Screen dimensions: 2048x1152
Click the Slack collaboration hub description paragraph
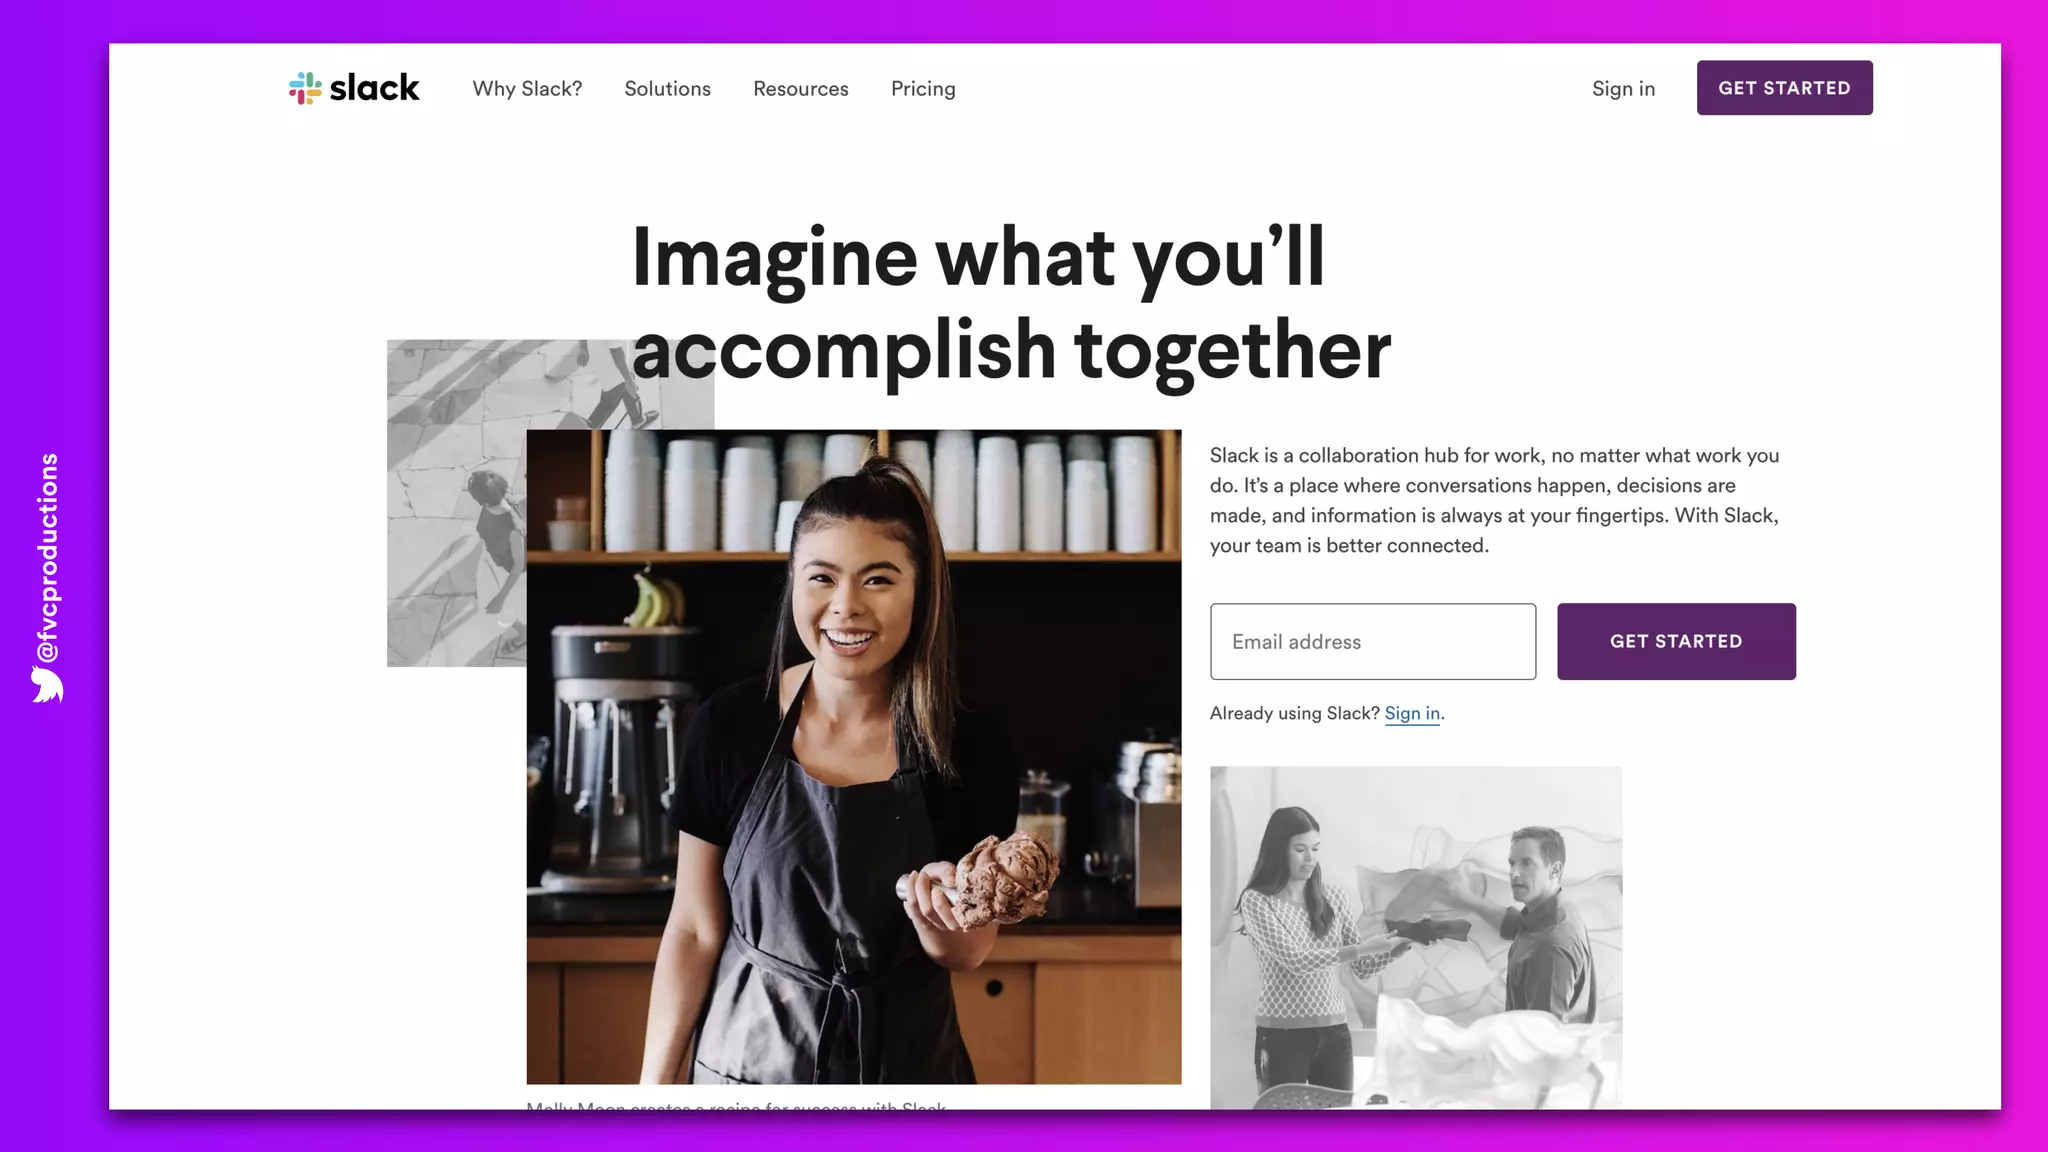pos(1495,500)
